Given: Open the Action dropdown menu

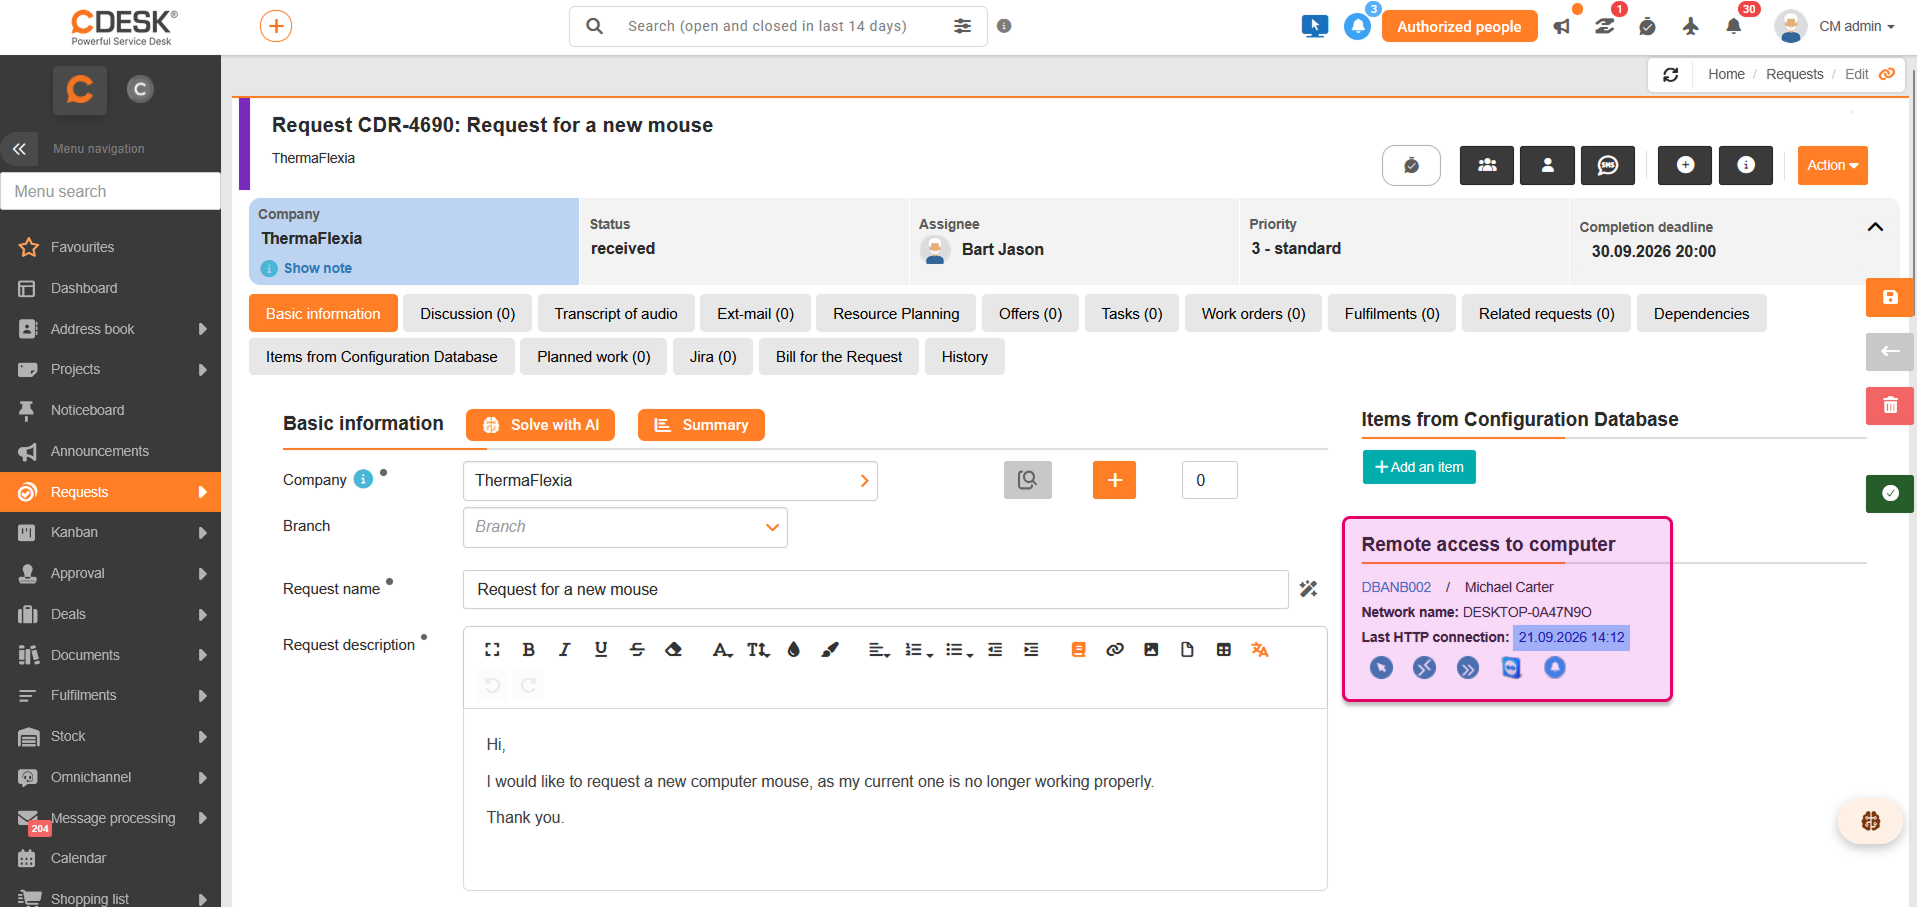Looking at the screenshot, I should tap(1832, 165).
